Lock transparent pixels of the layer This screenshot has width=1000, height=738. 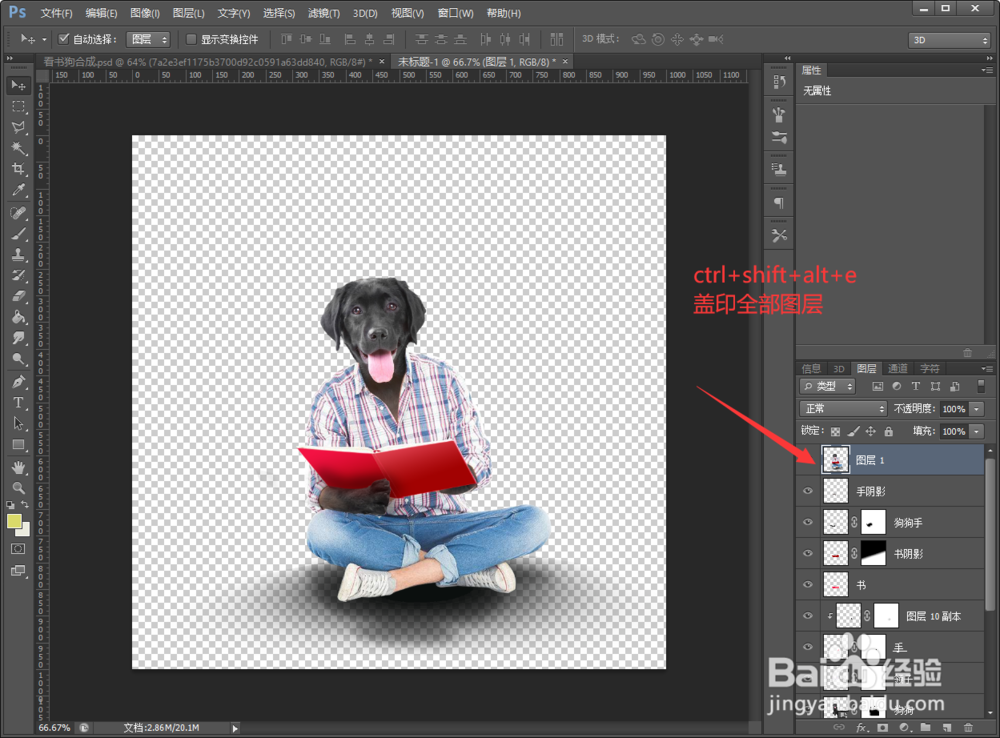(x=835, y=431)
